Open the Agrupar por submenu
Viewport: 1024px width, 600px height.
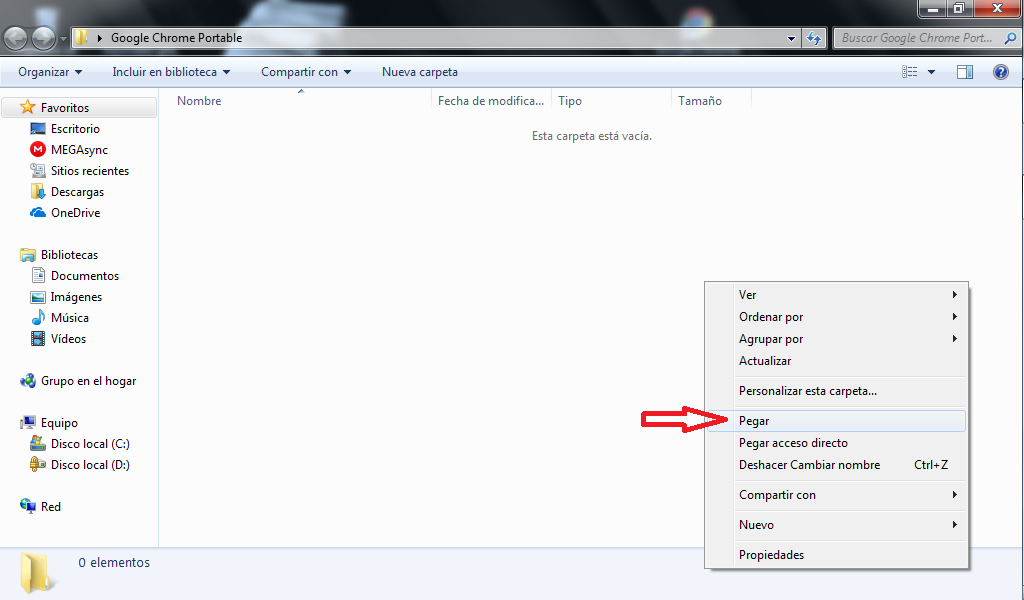[x=836, y=339]
